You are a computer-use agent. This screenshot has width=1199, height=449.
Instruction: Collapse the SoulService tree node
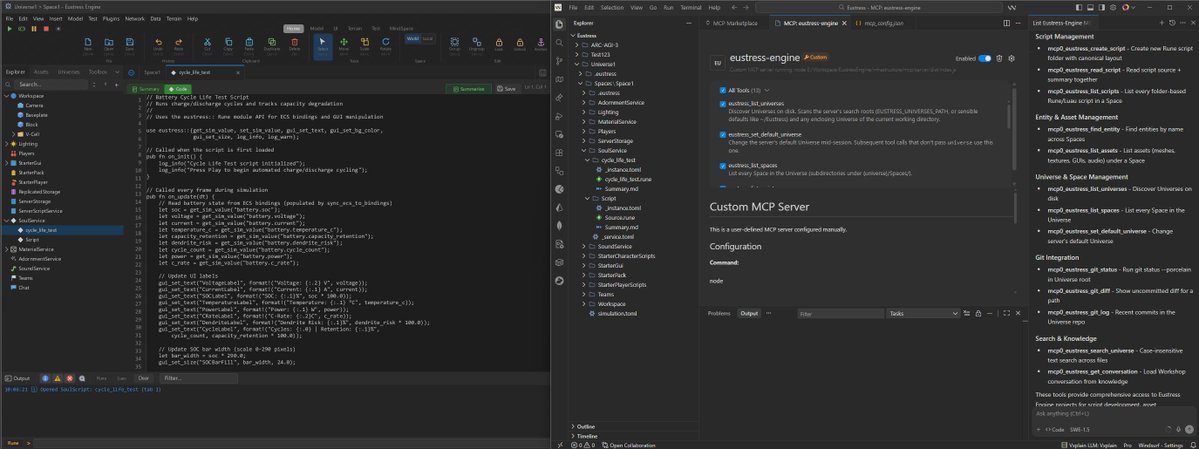(x=5, y=220)
